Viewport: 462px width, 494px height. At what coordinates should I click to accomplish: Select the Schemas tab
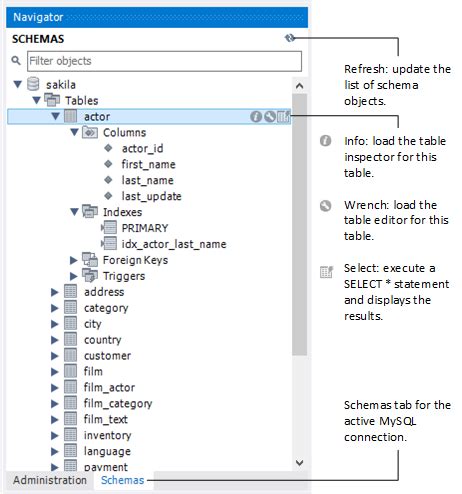click(123, 480)
